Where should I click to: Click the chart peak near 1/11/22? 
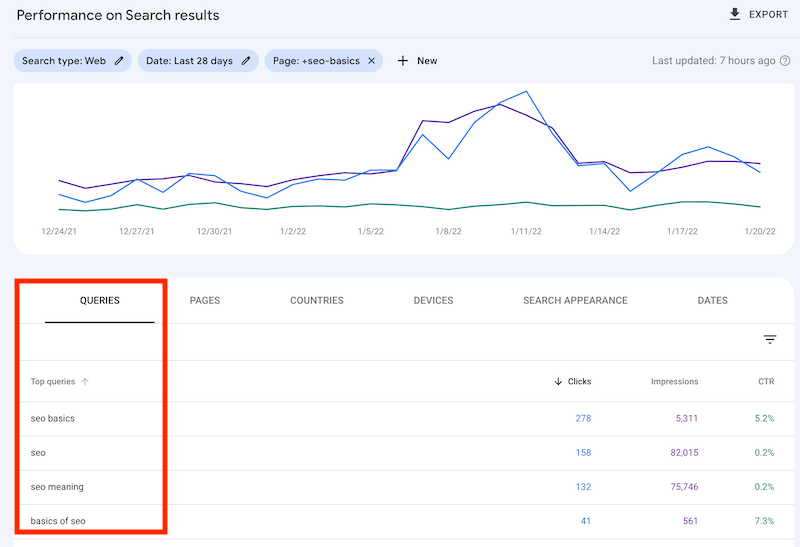tap(526, 91)
